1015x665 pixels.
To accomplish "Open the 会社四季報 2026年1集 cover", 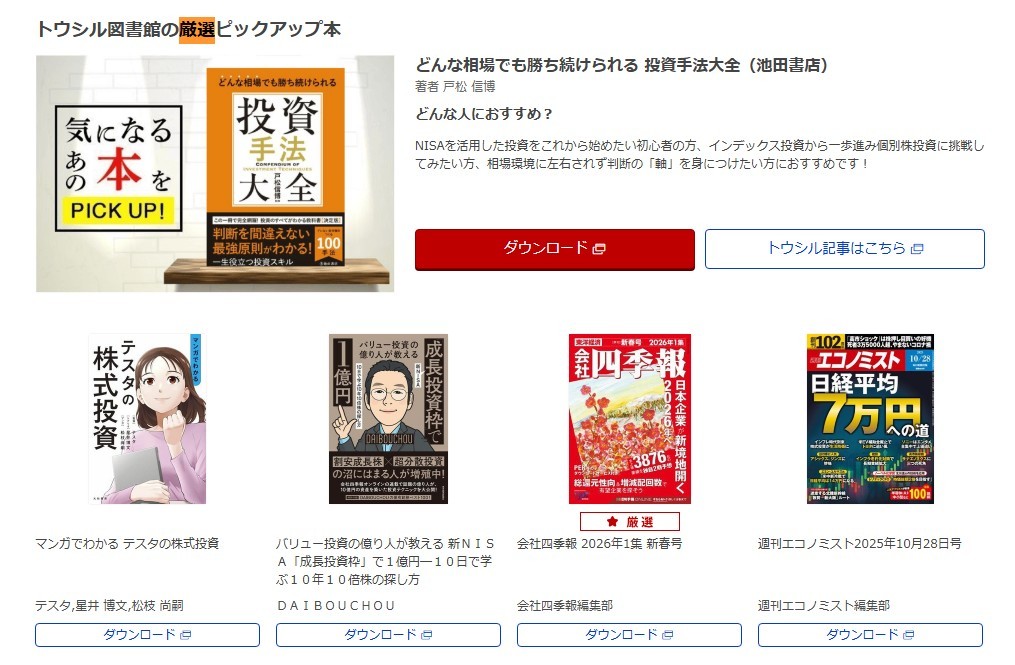I will (630, 419).
